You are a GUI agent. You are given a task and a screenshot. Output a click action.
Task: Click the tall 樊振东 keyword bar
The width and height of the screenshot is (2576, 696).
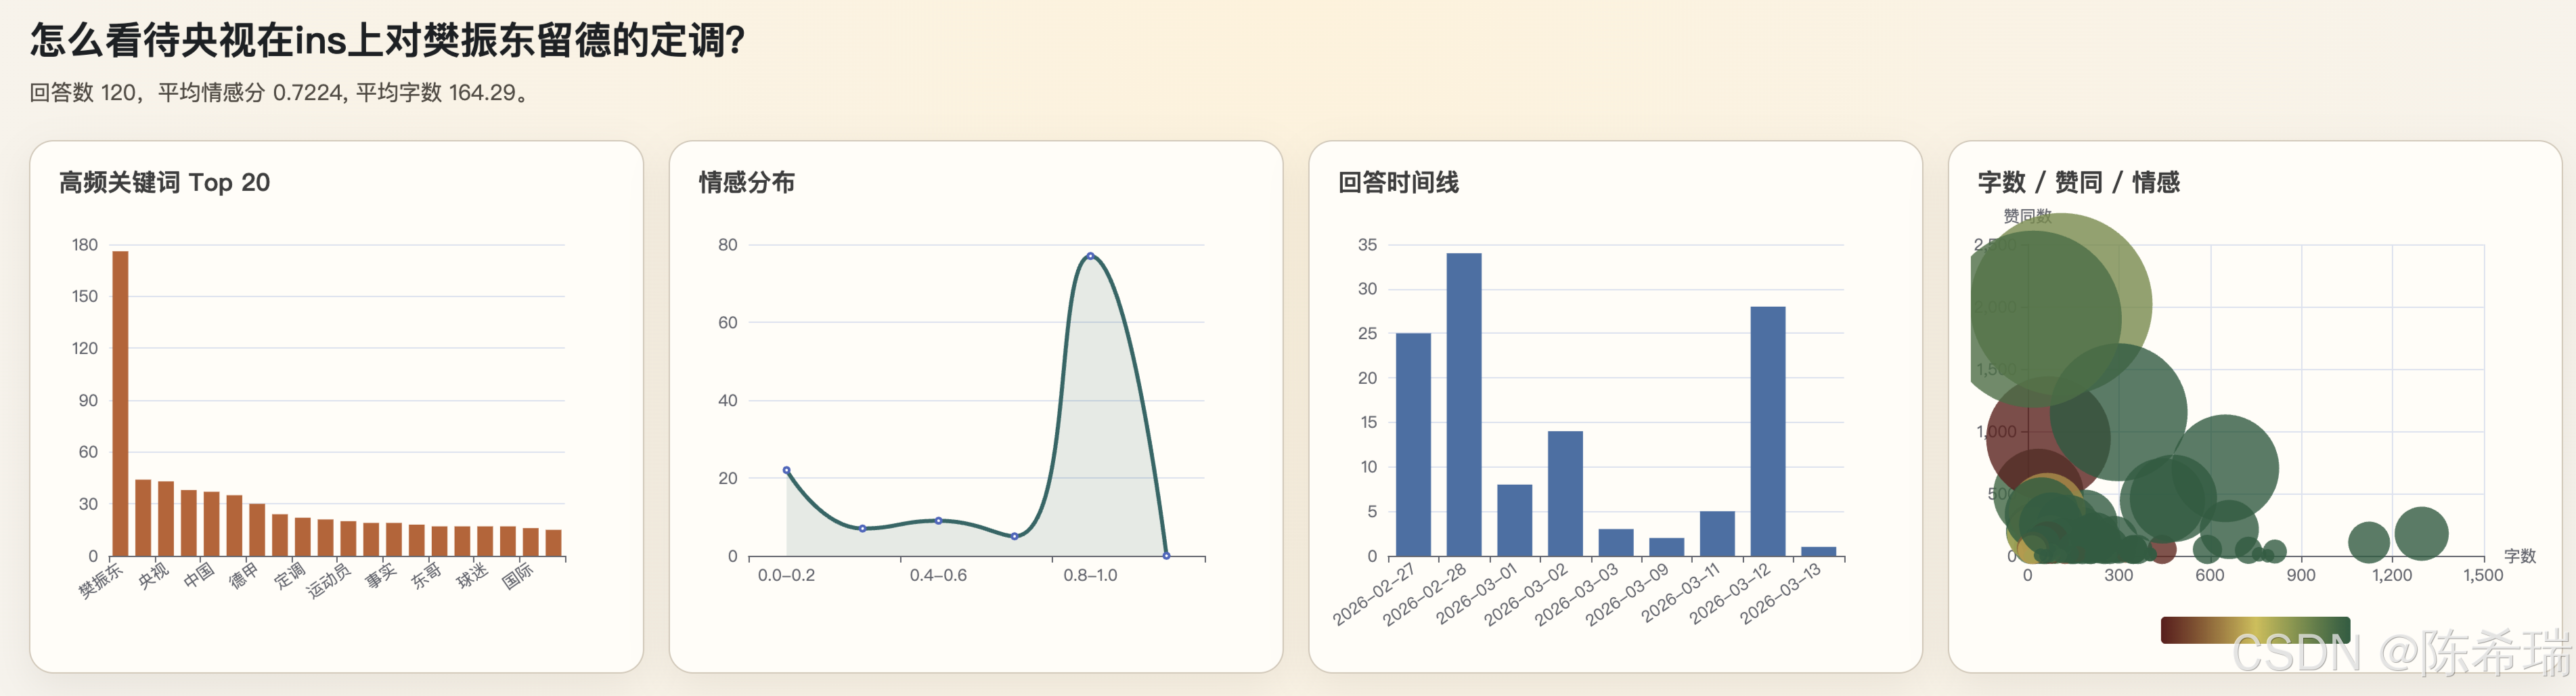120,403
